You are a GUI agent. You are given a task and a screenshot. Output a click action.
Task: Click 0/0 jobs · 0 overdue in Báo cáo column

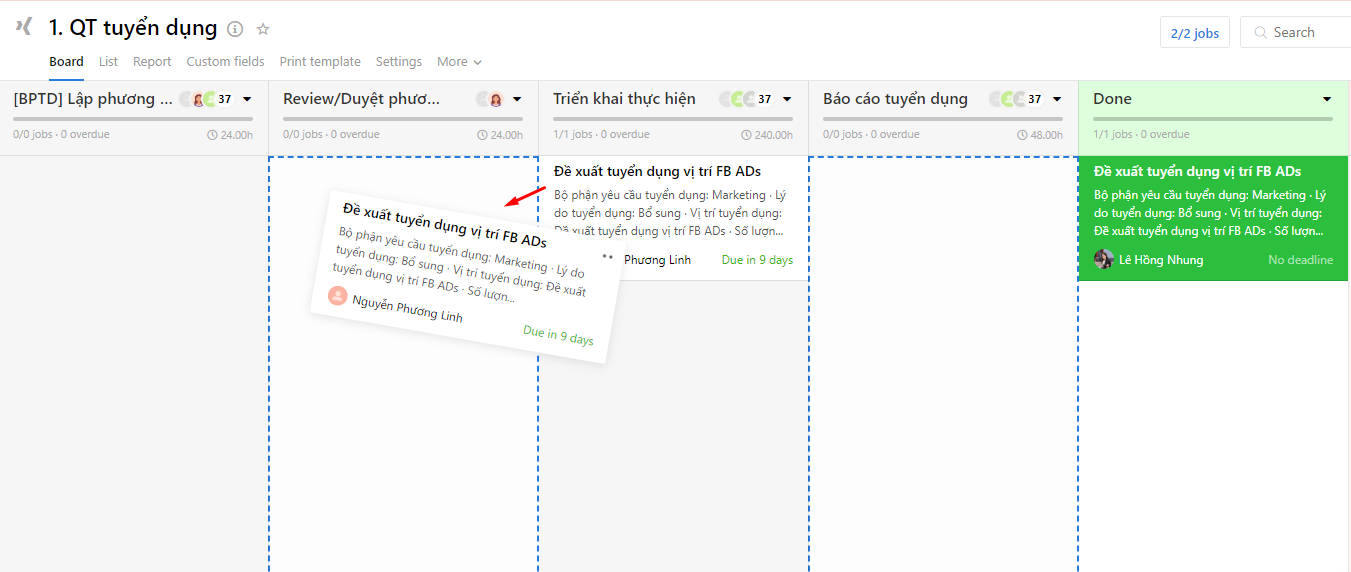[871, 135]
